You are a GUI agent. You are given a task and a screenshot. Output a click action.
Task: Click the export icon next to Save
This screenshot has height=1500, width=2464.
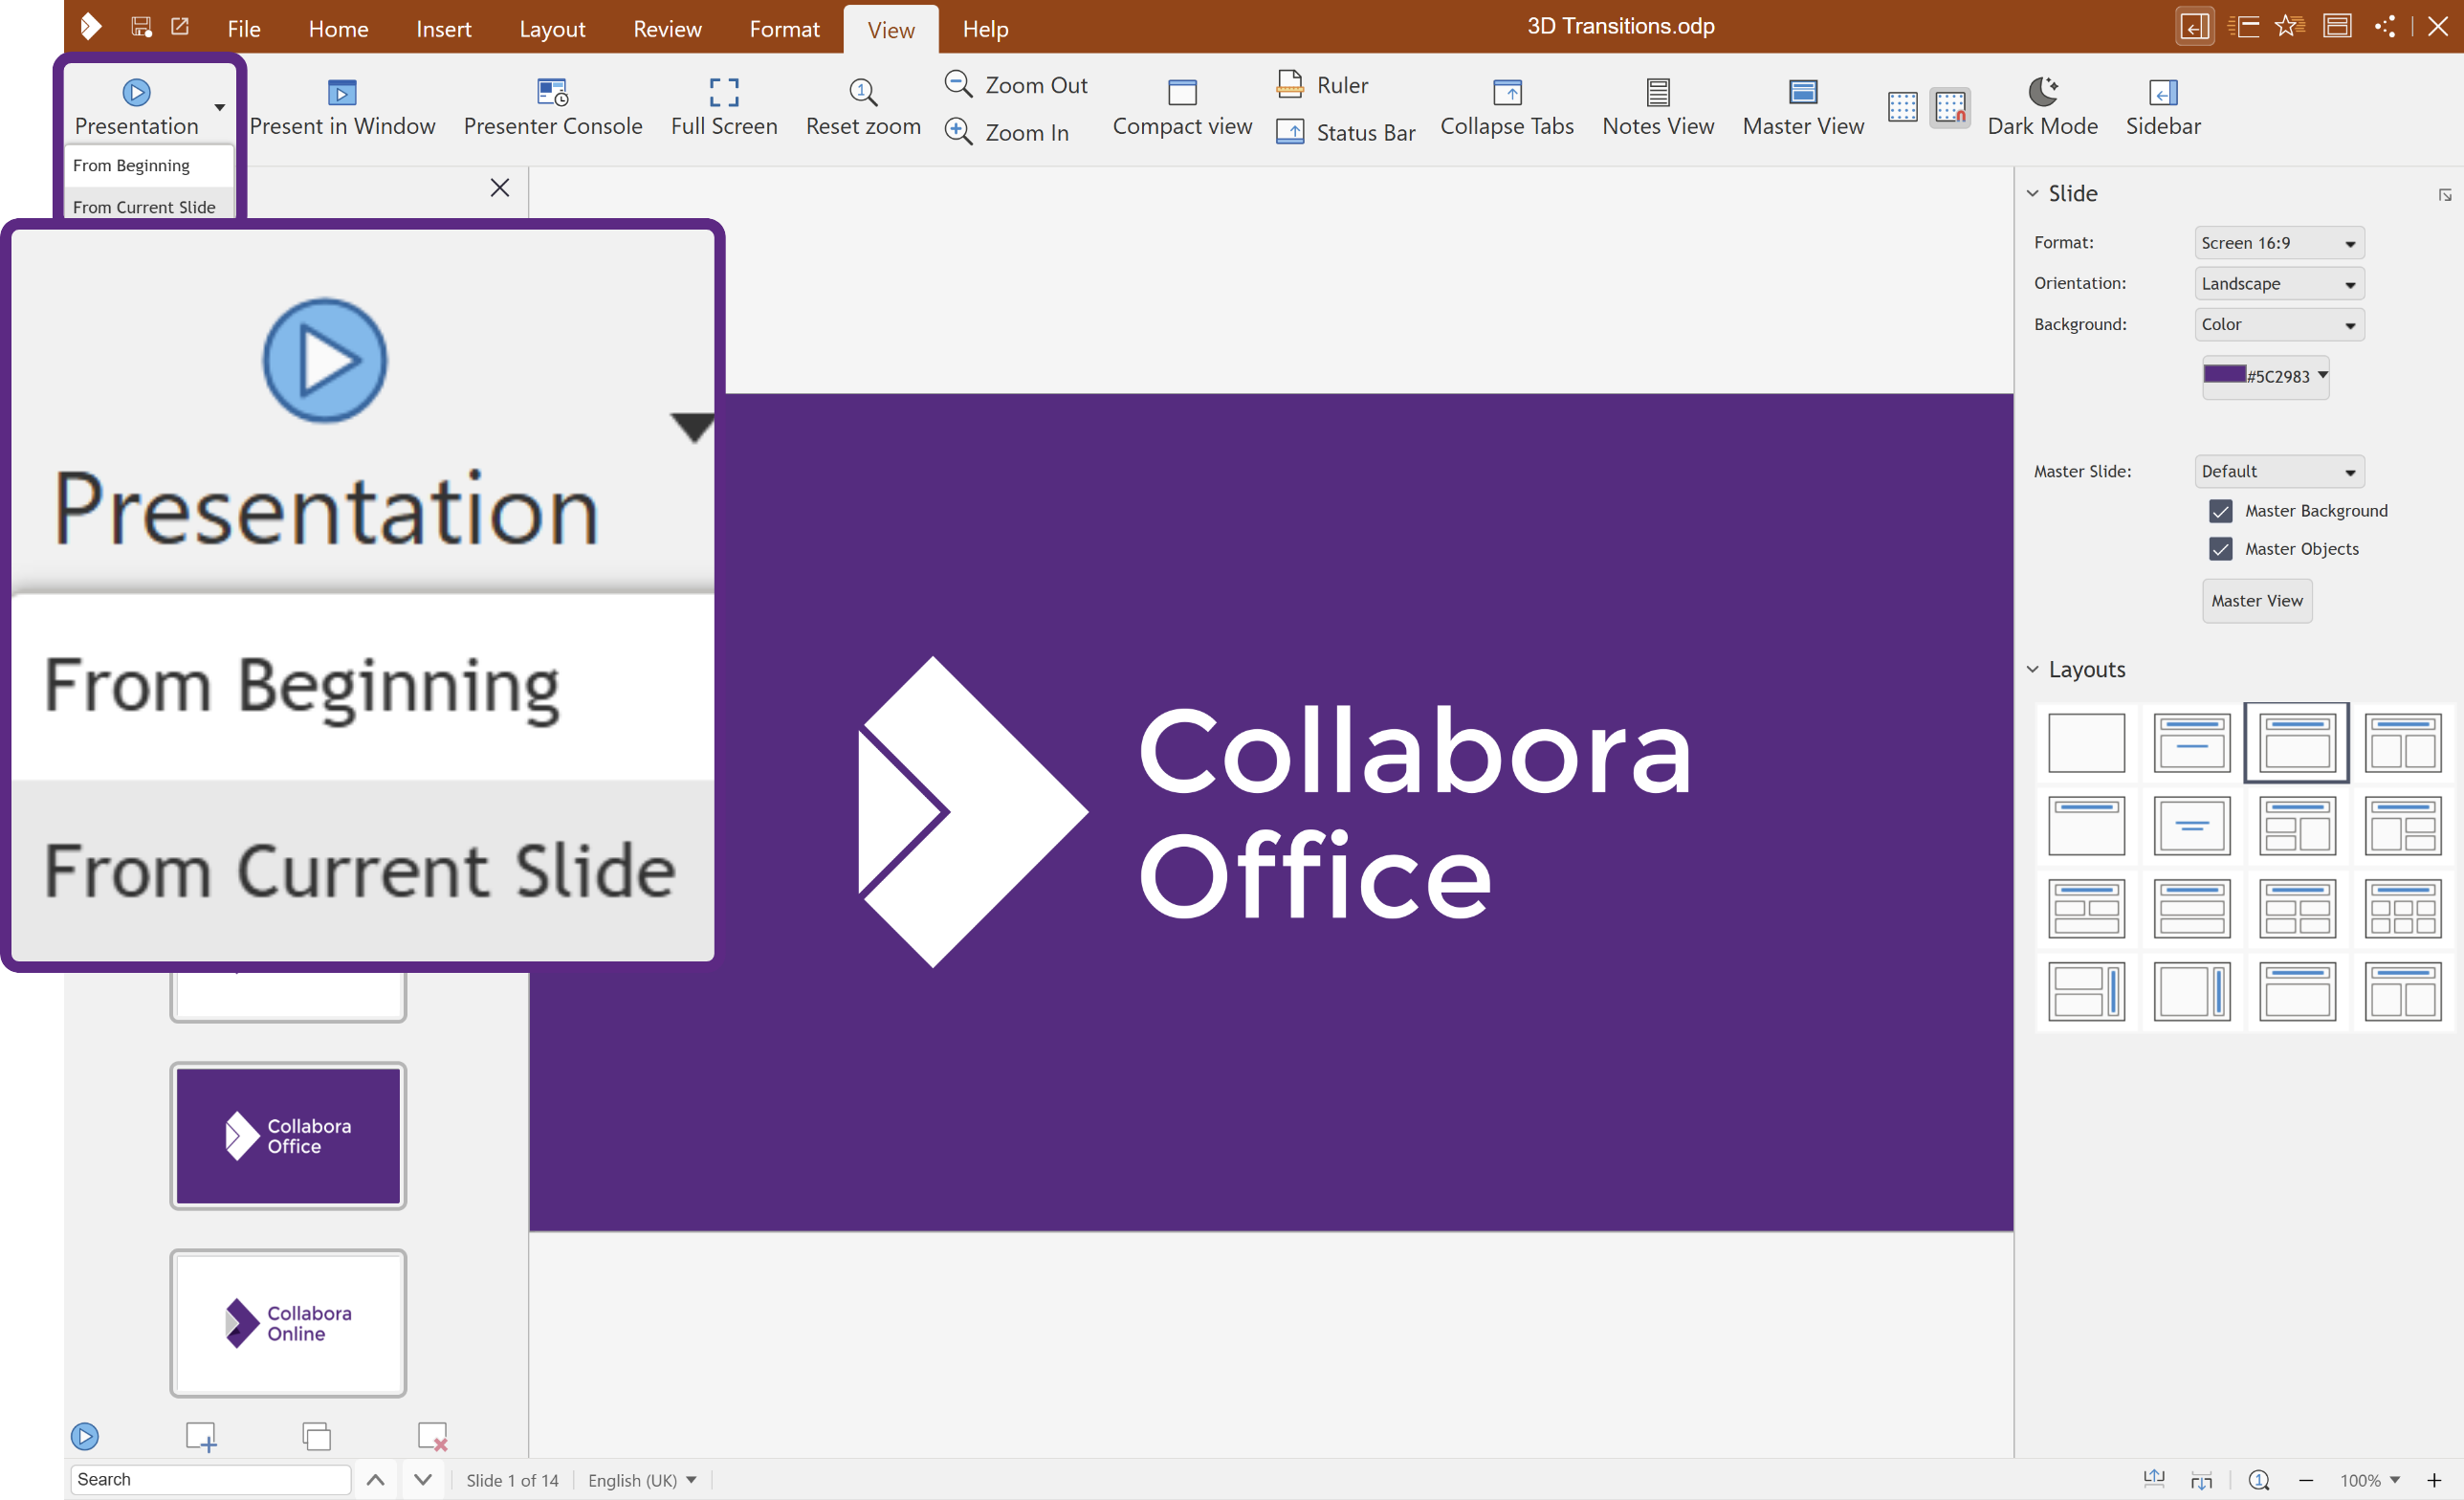pyautogui.click(x=180, y=27)
